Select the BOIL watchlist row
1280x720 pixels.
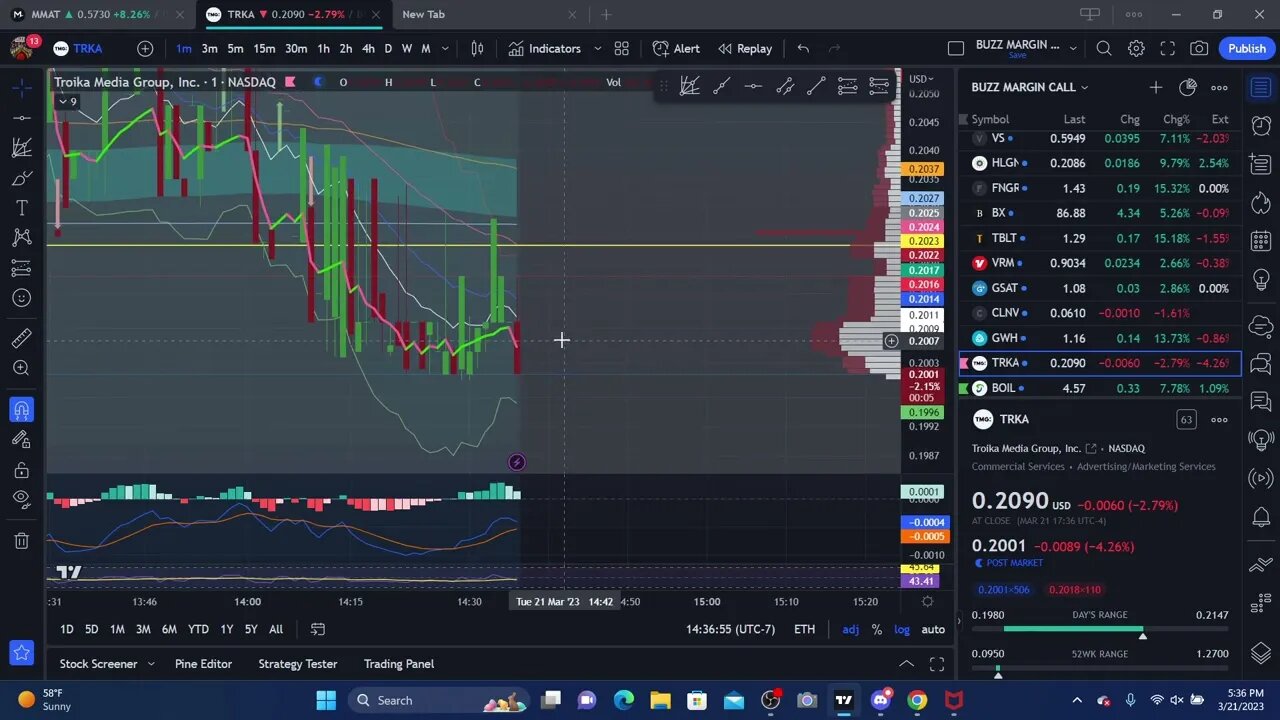[1100, 388]
